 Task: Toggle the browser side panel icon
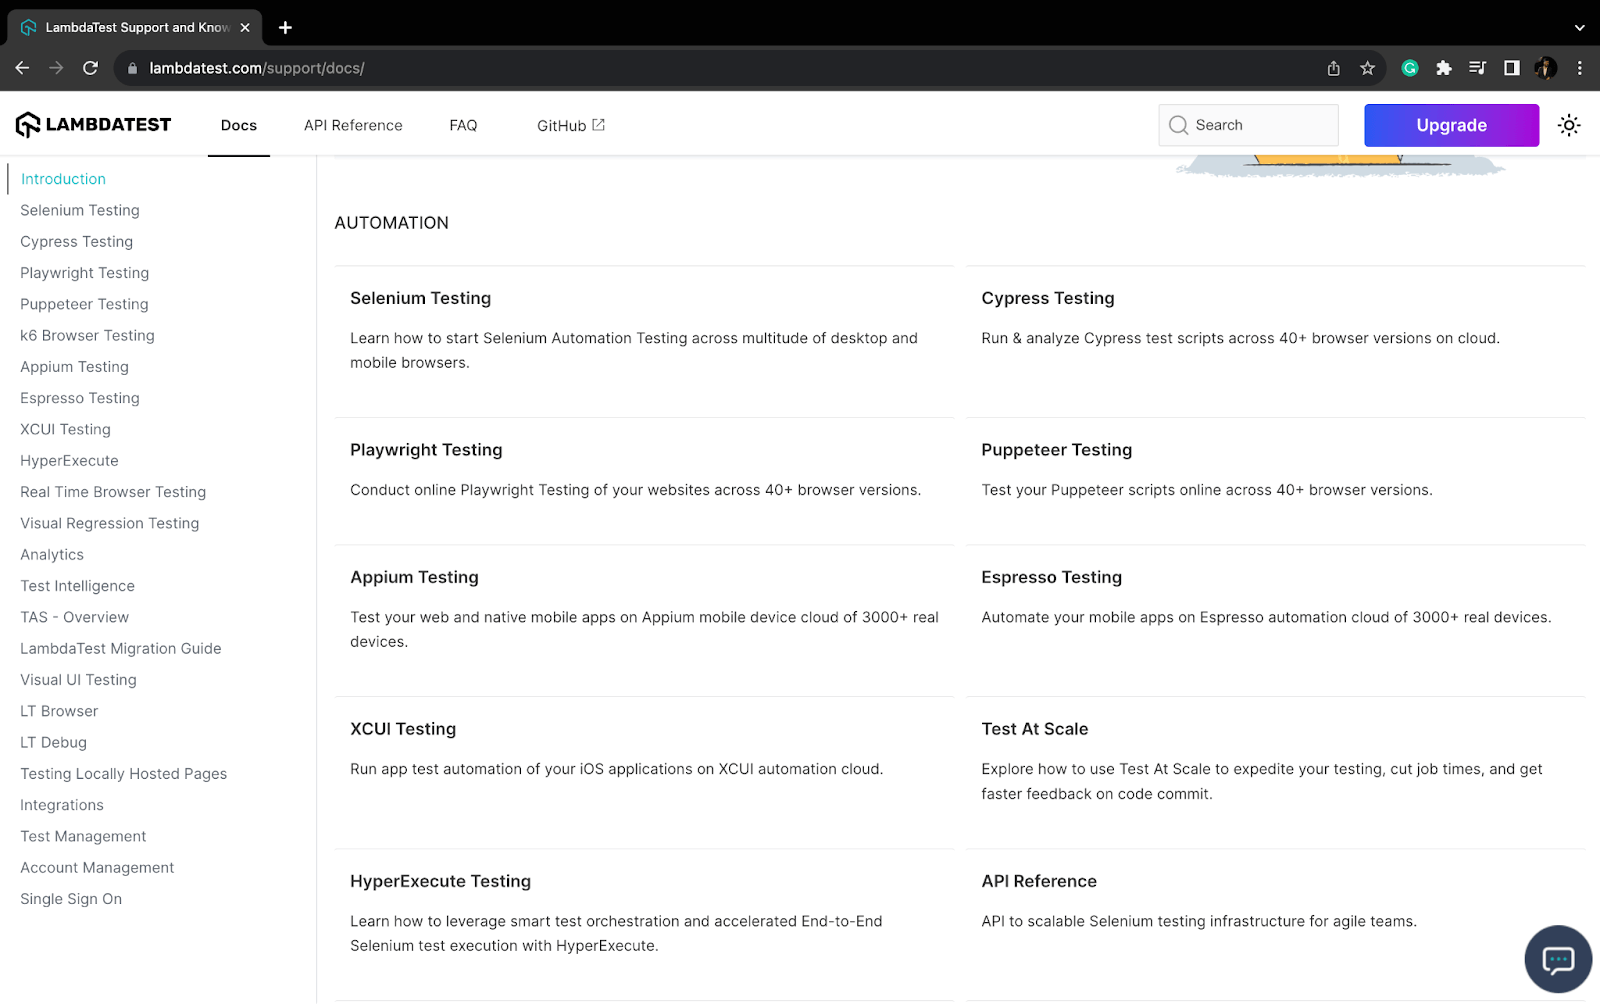(x=1511, y=68)
